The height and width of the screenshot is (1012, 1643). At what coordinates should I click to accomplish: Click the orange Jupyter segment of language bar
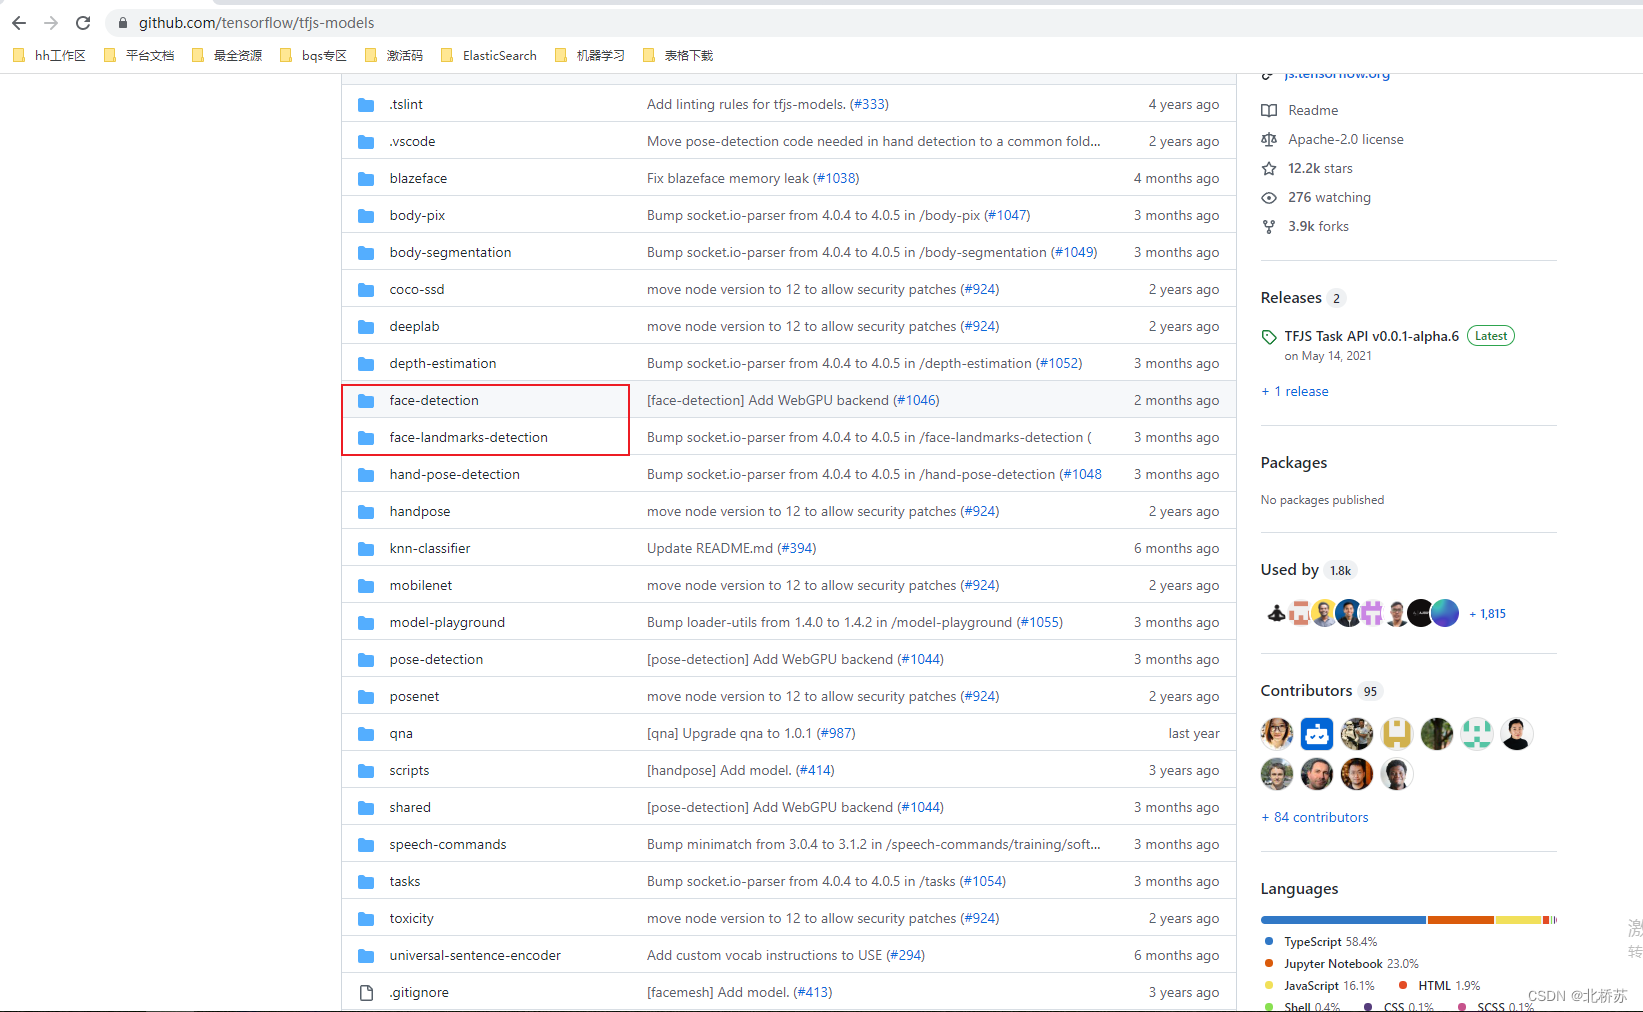coord(1460,920)
